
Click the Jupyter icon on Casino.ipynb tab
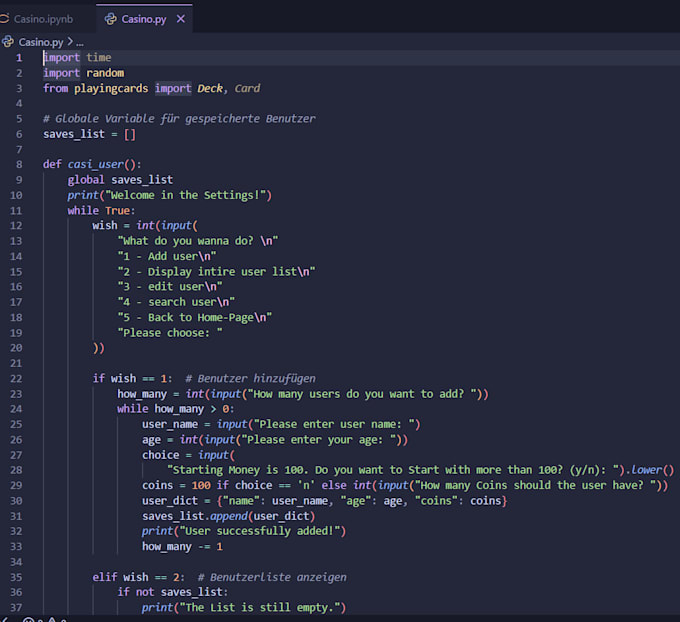4,19
